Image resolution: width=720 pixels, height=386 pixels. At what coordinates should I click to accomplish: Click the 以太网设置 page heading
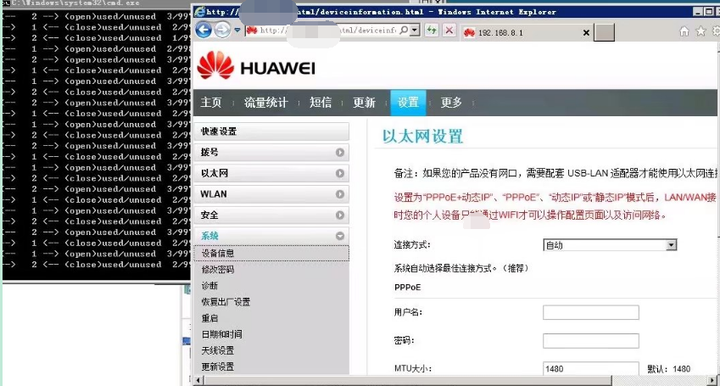pyautogui.click(x=422, y=136)
